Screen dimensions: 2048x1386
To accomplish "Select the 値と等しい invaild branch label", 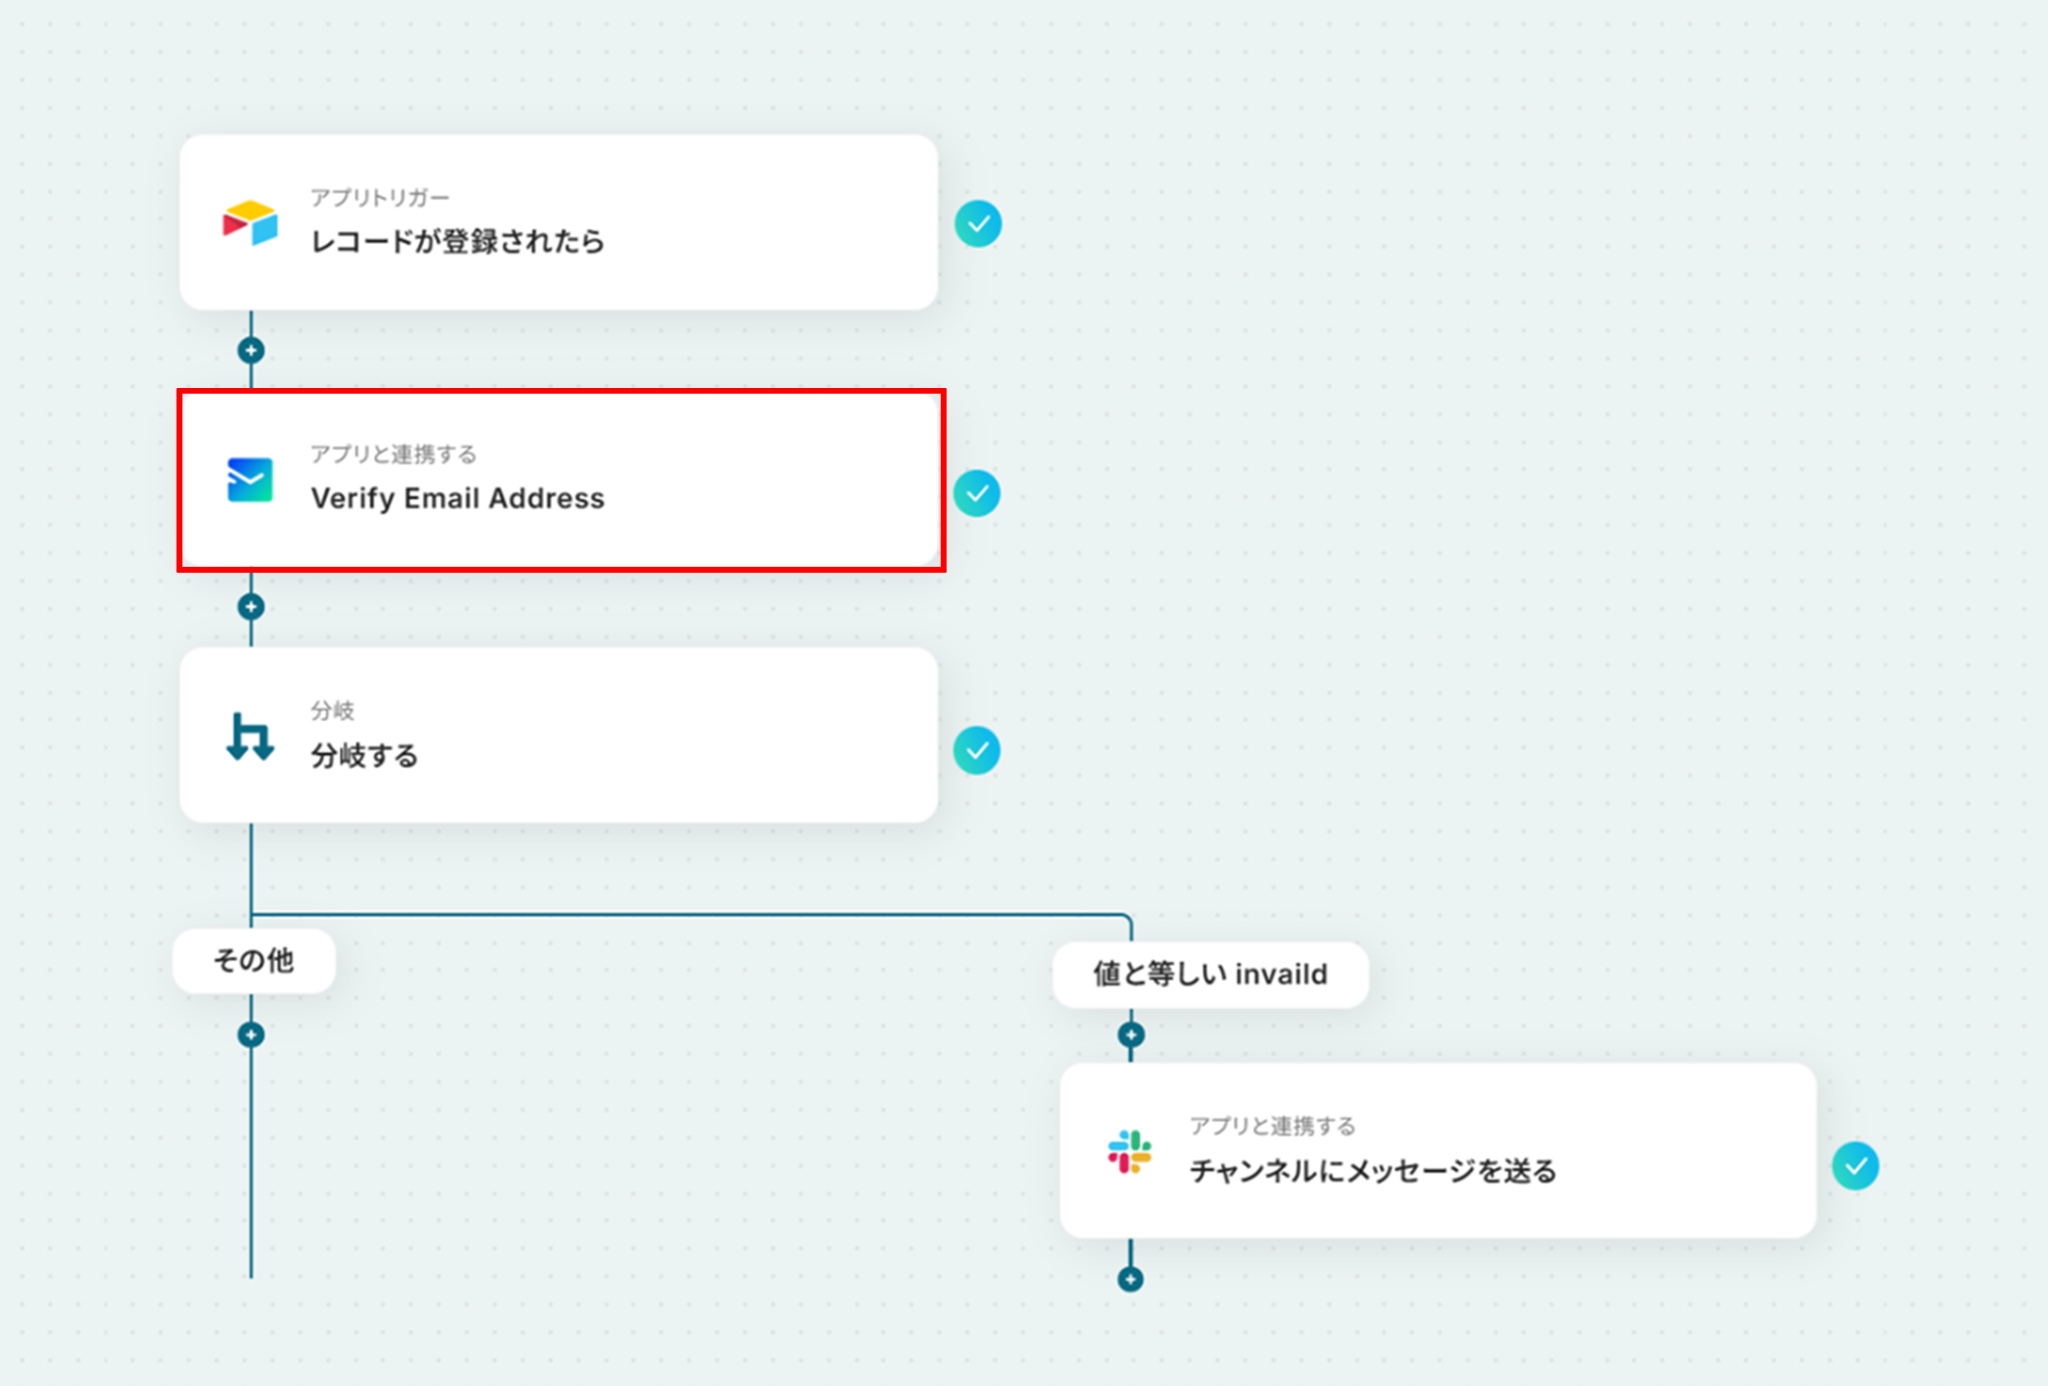I will pyautogui.click(x=1210, y=974).
